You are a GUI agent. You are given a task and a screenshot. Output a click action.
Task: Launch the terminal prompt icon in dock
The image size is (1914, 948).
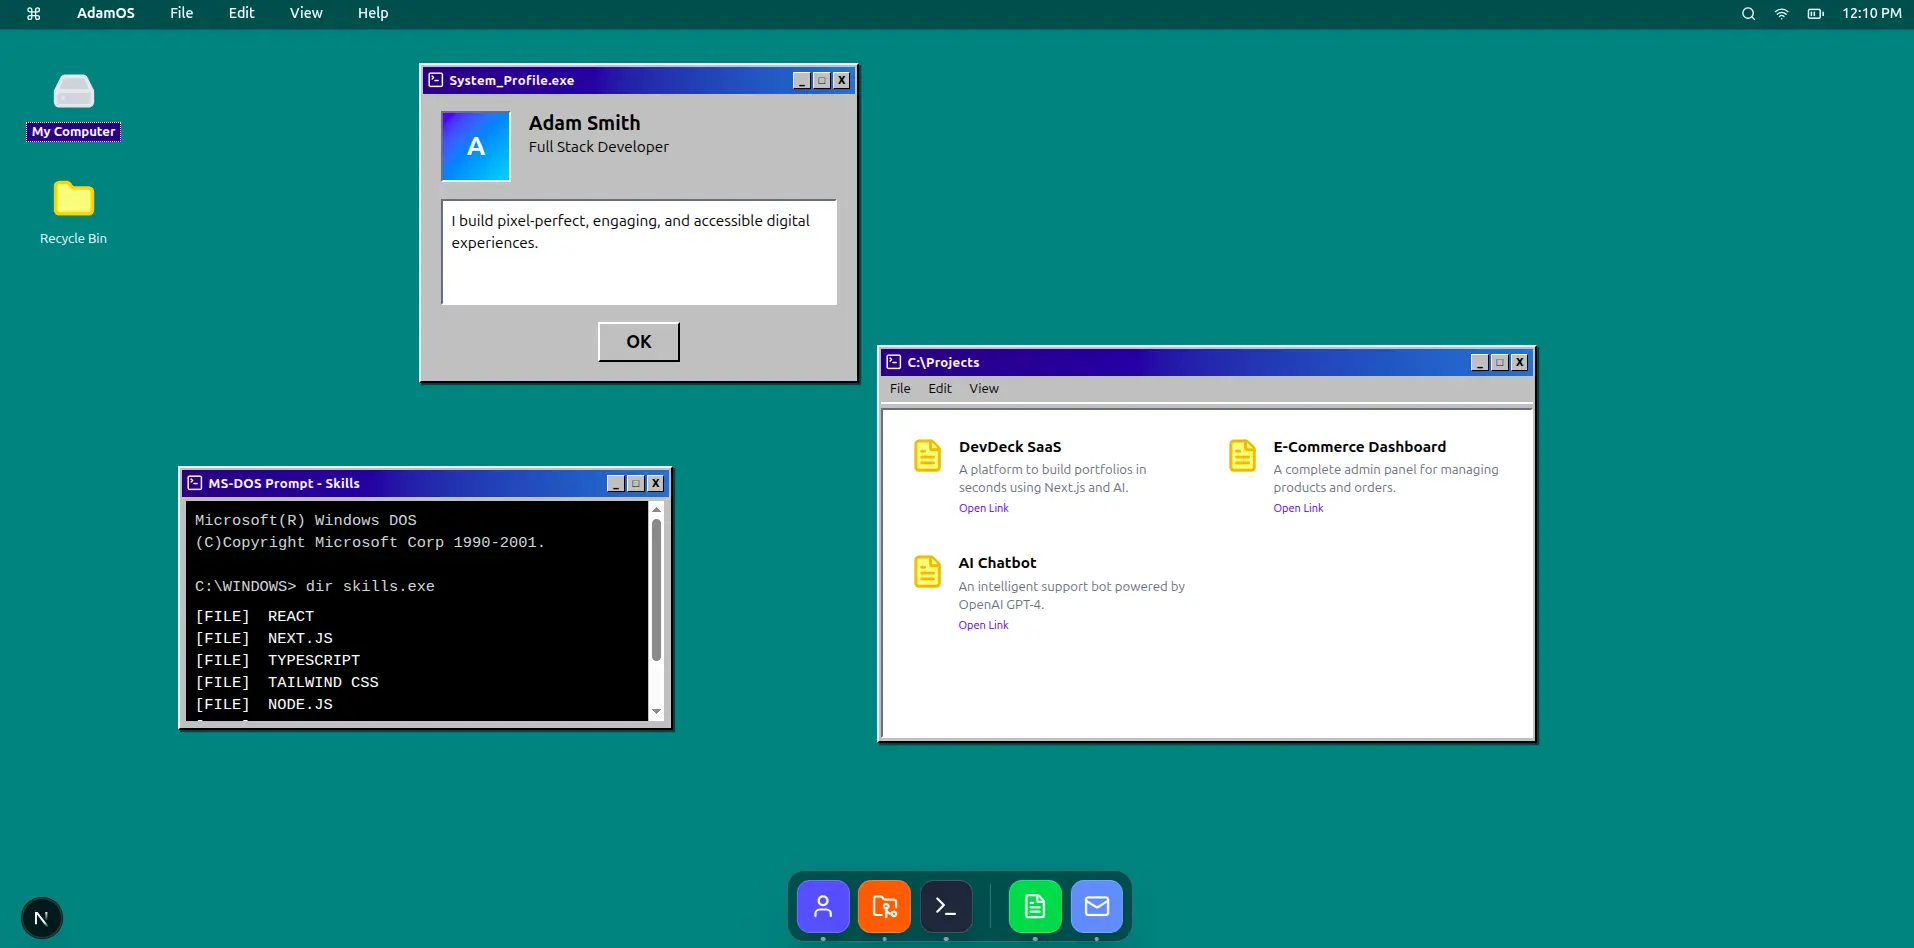click(x=946, y=906)
